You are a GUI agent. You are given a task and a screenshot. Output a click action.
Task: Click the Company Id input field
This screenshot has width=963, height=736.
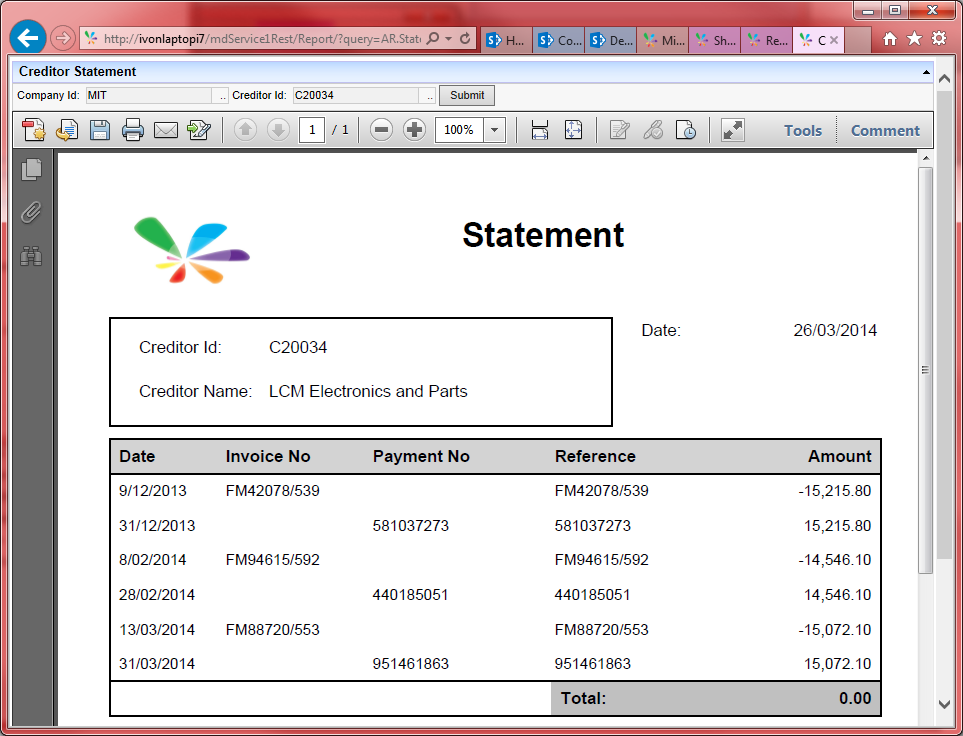tap(149, 95)
